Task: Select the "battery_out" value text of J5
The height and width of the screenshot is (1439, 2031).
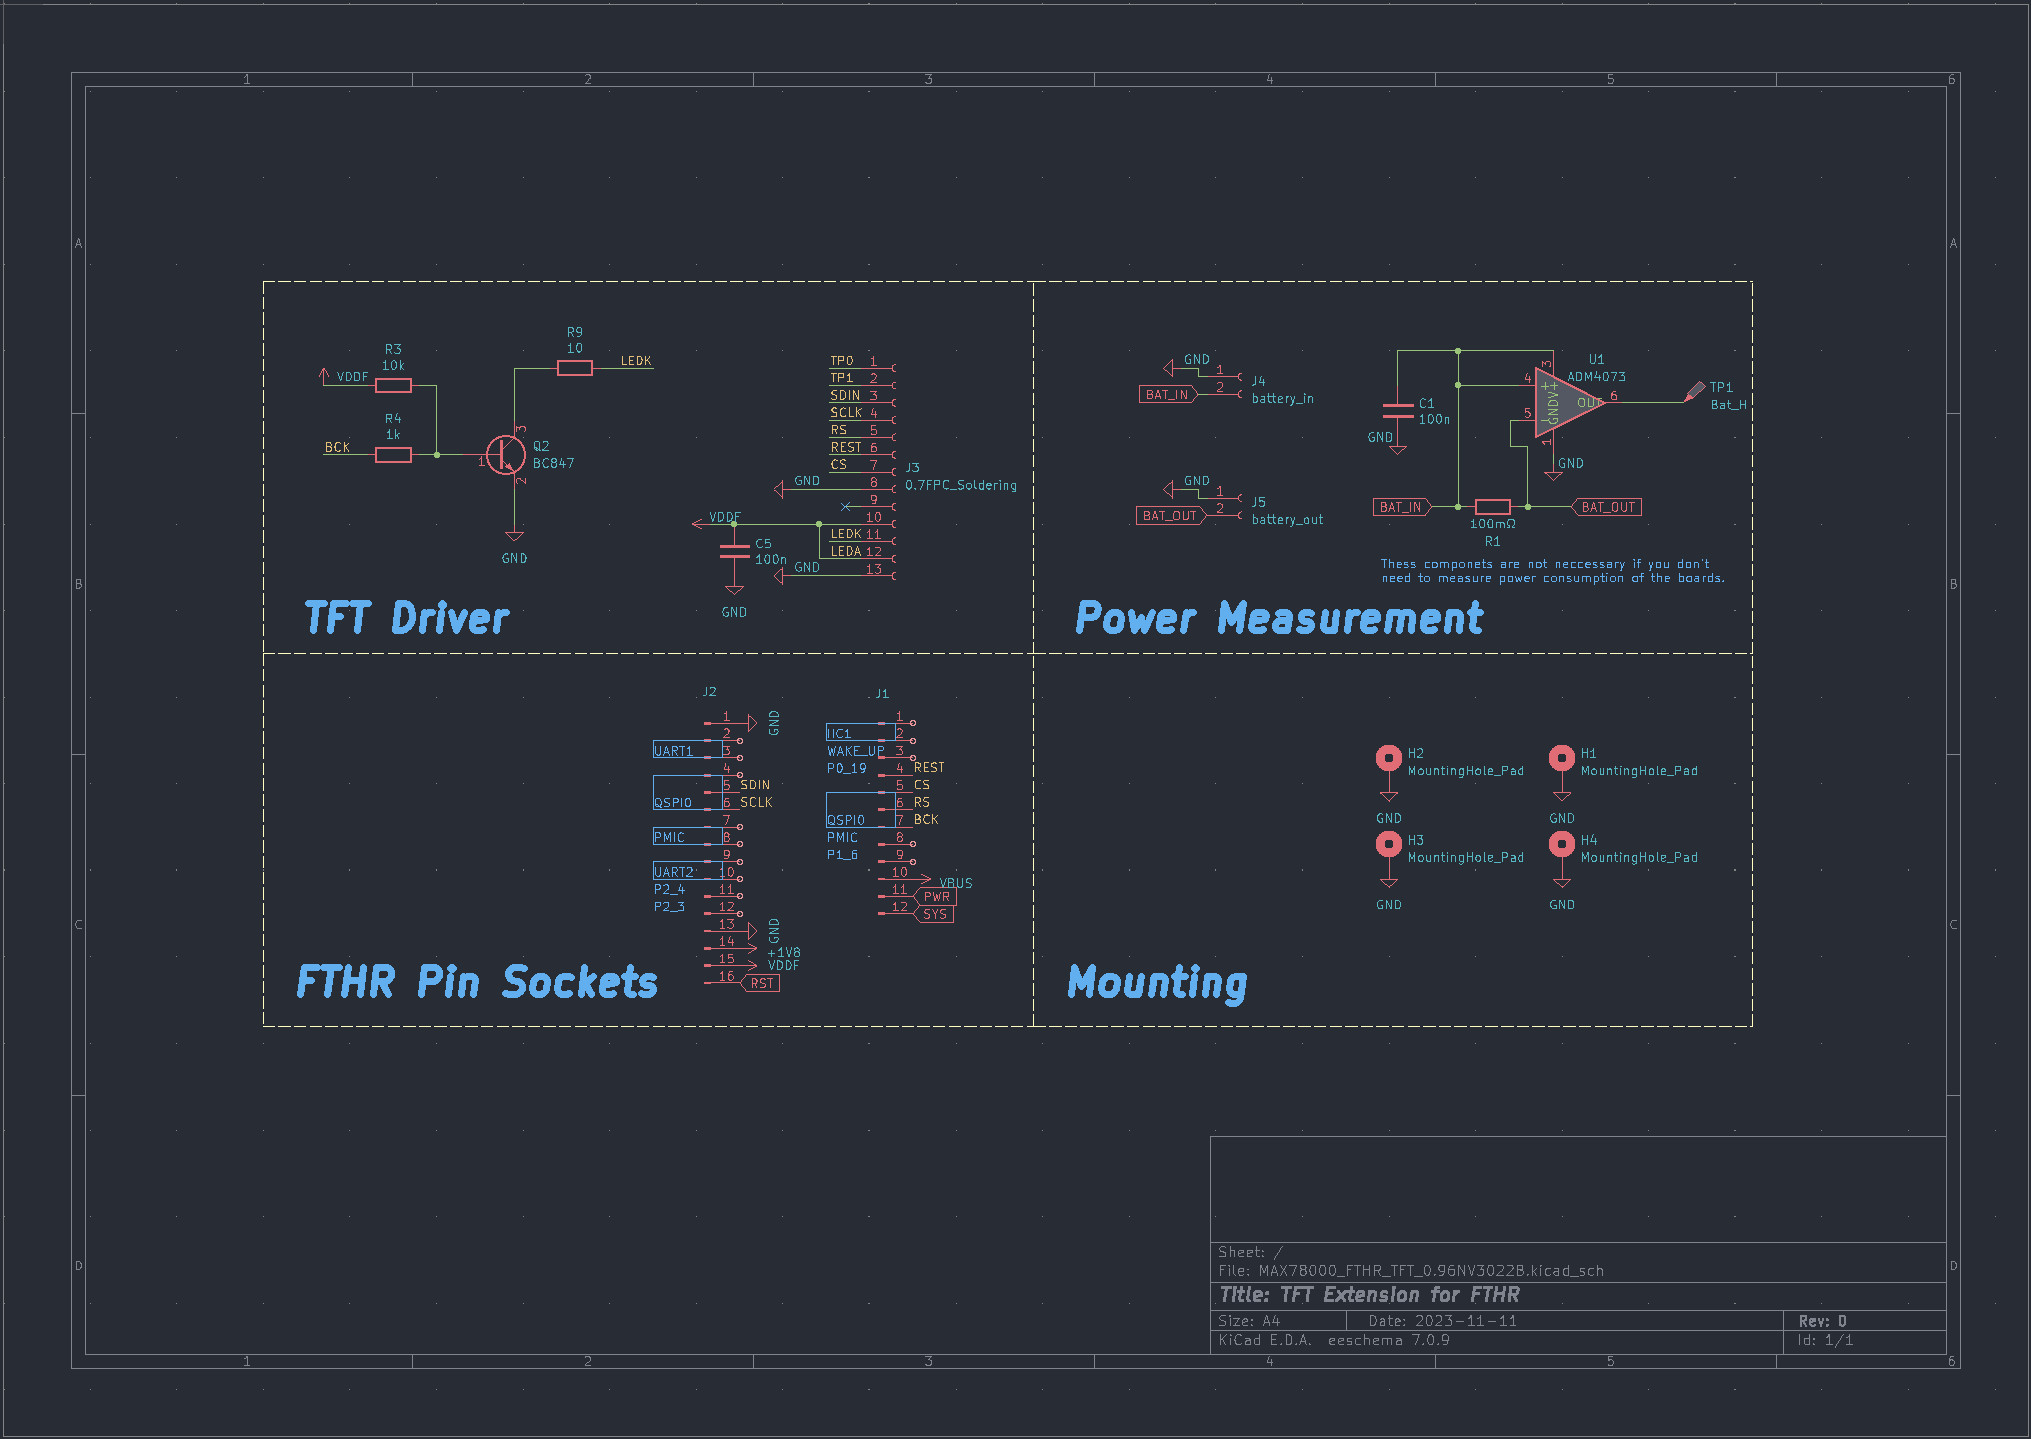Action: (x=1287, y=520)
